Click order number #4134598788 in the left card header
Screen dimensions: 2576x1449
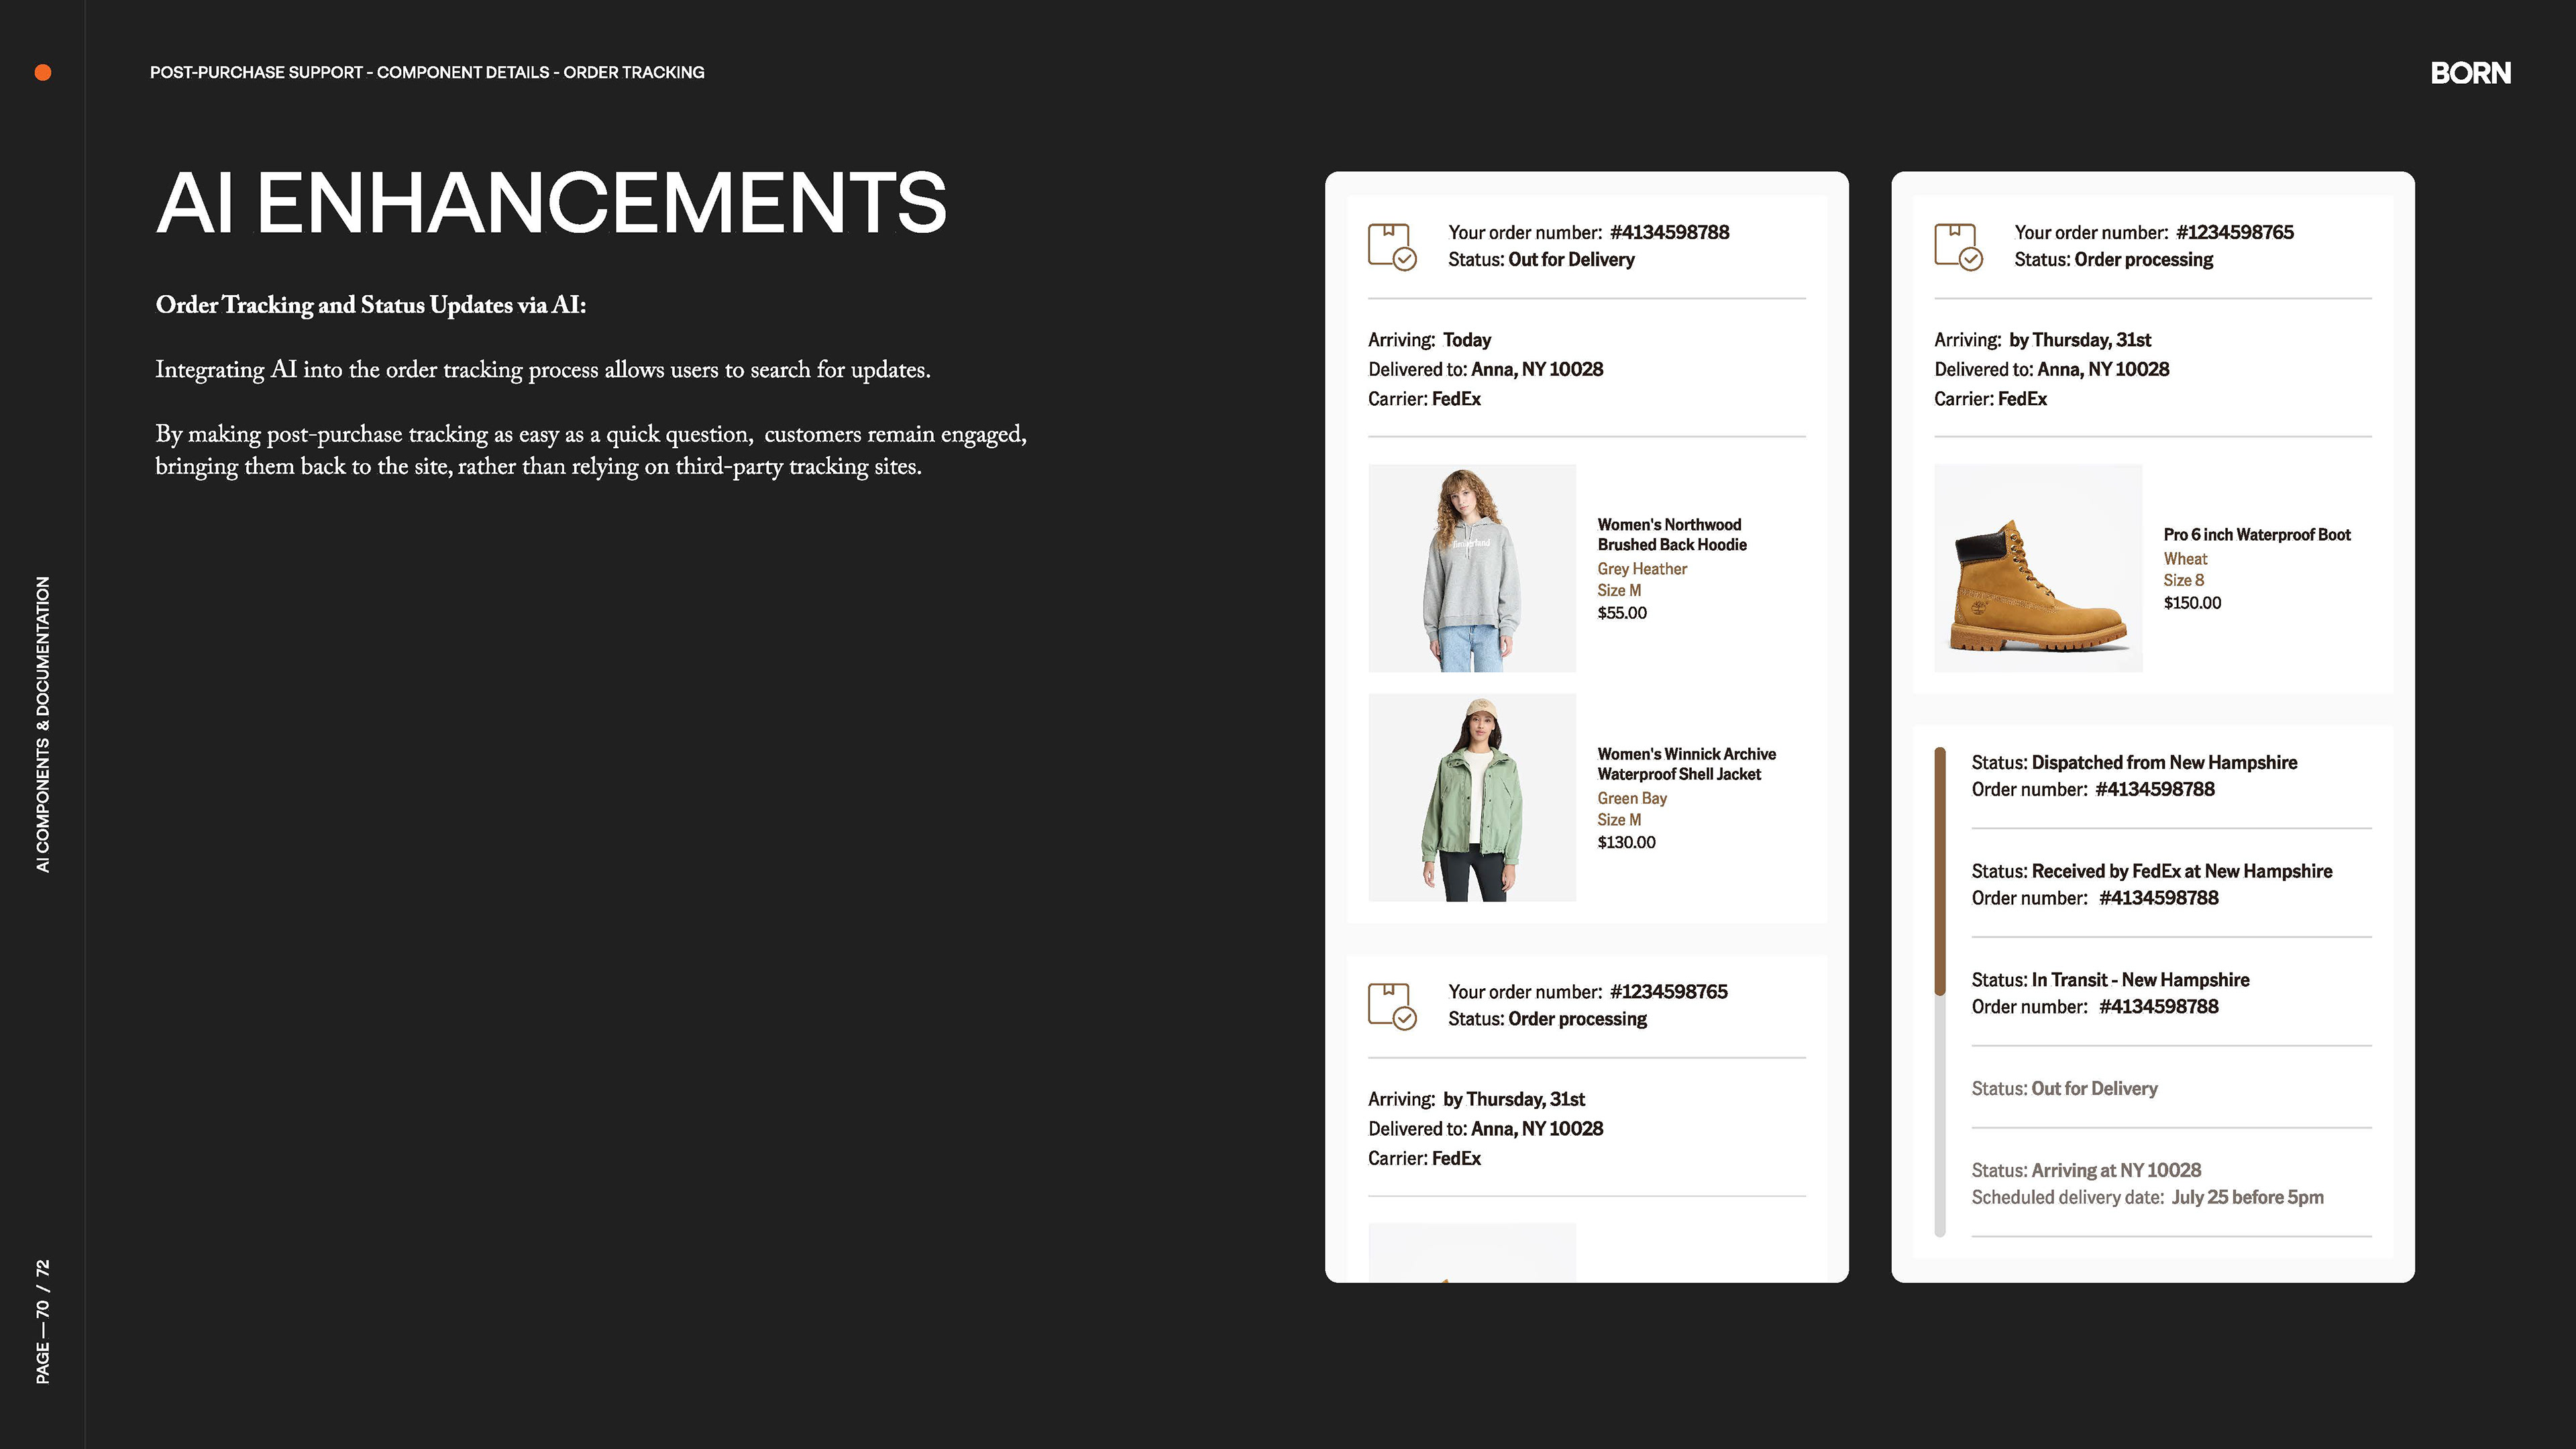(1669, 232)
